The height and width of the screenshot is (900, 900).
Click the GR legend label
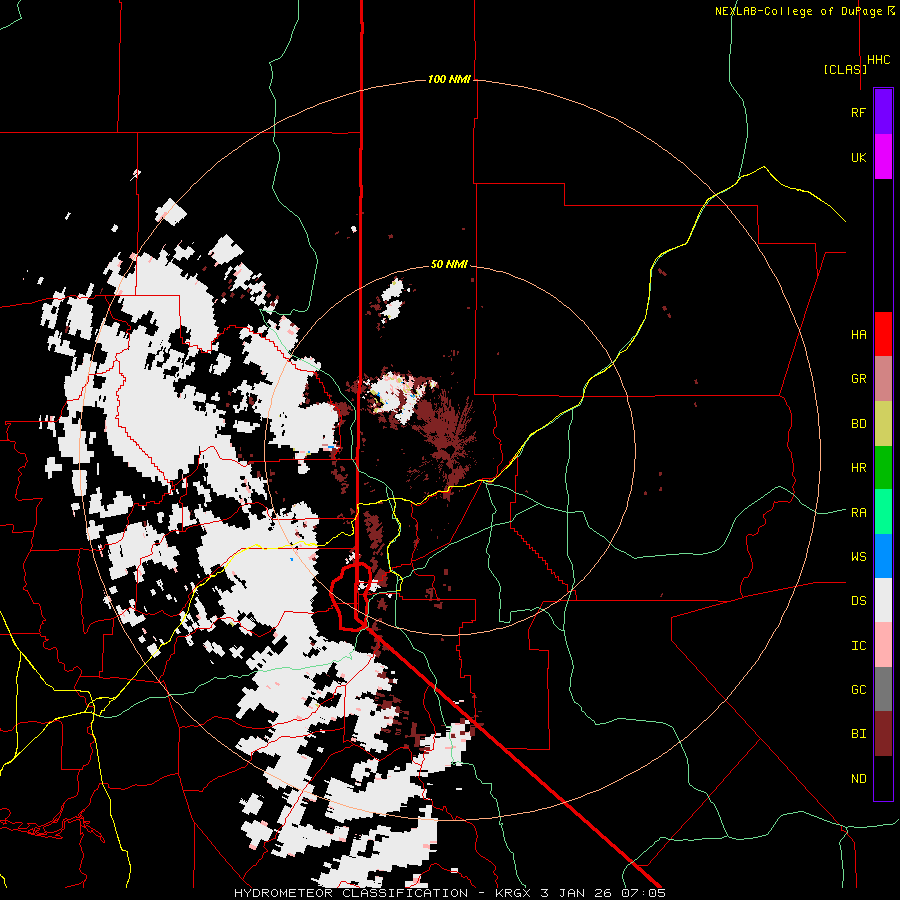point(858,379)
